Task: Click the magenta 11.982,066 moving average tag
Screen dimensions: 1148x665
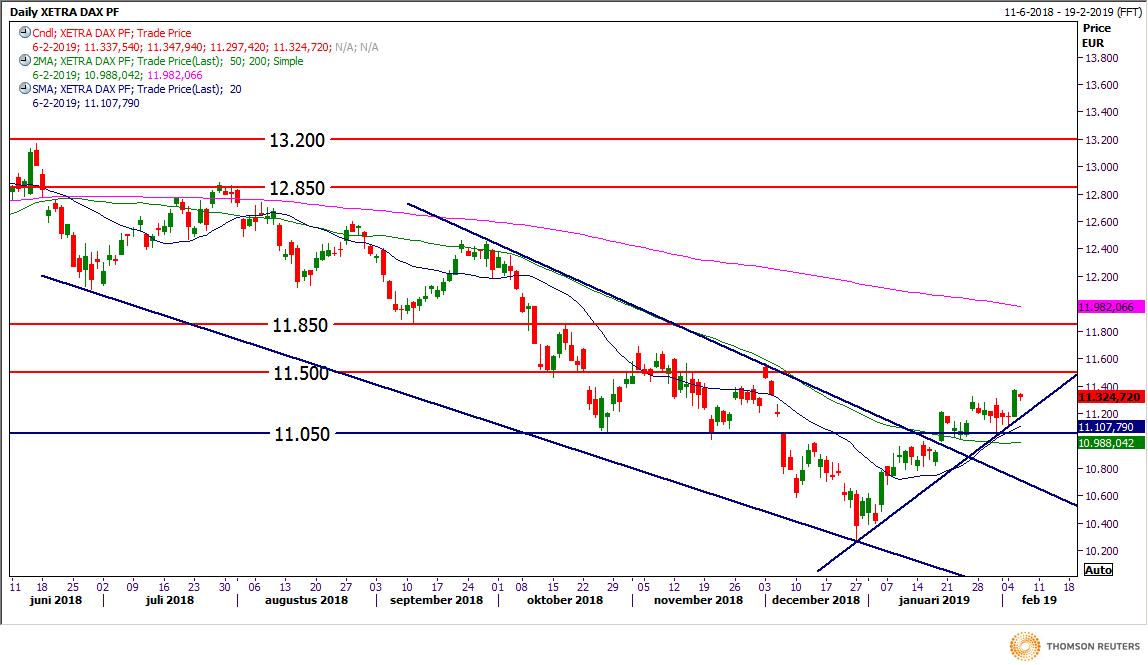Action: point(1111,307)
